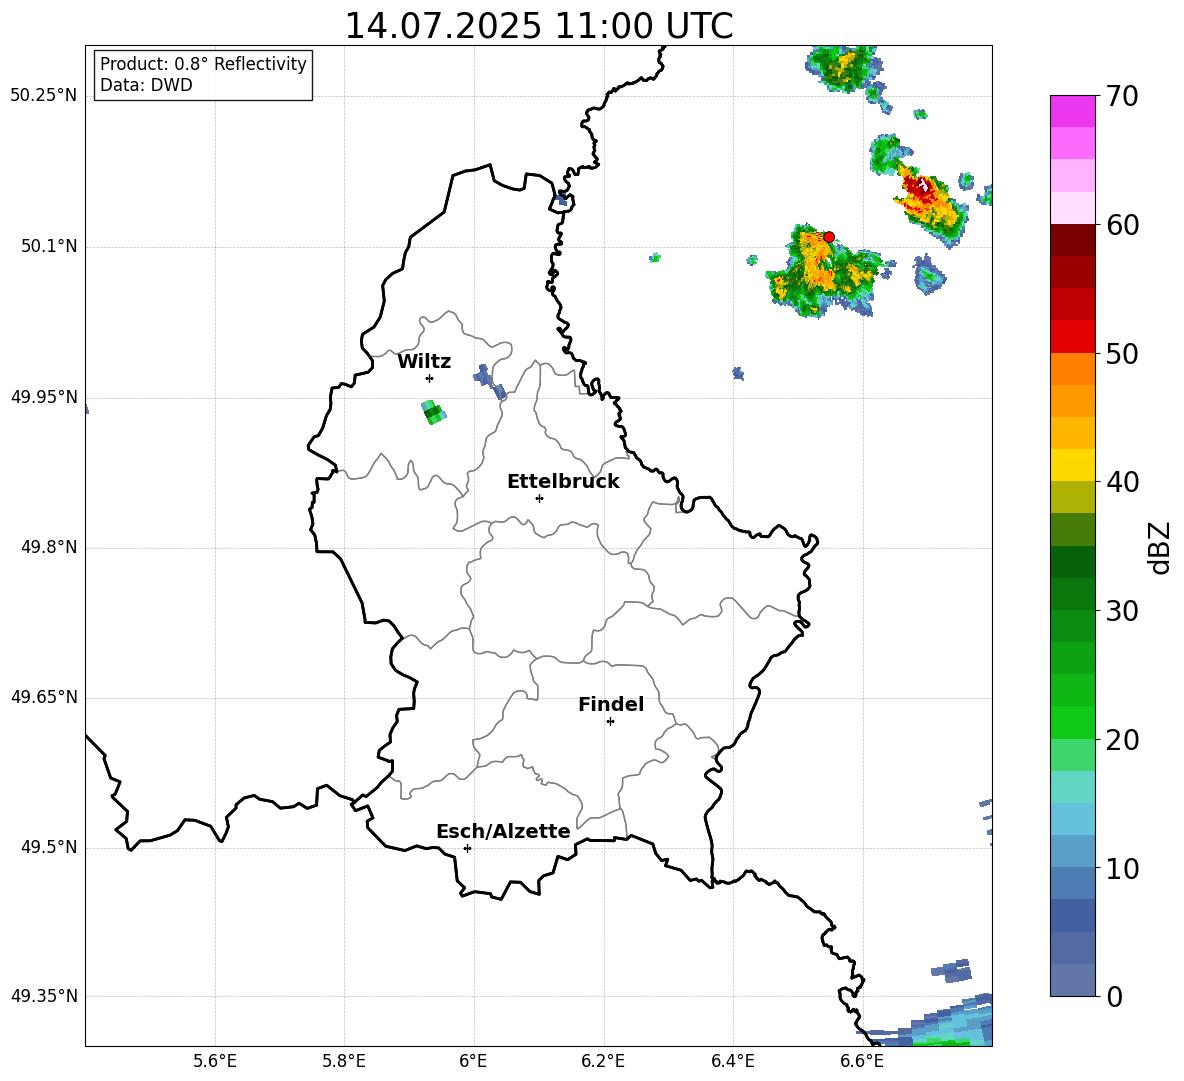The width and height of the screenshot is (1184, 1081).
Task: Click the red dot marker on the storm cell
Action: (x=829, y=236)
